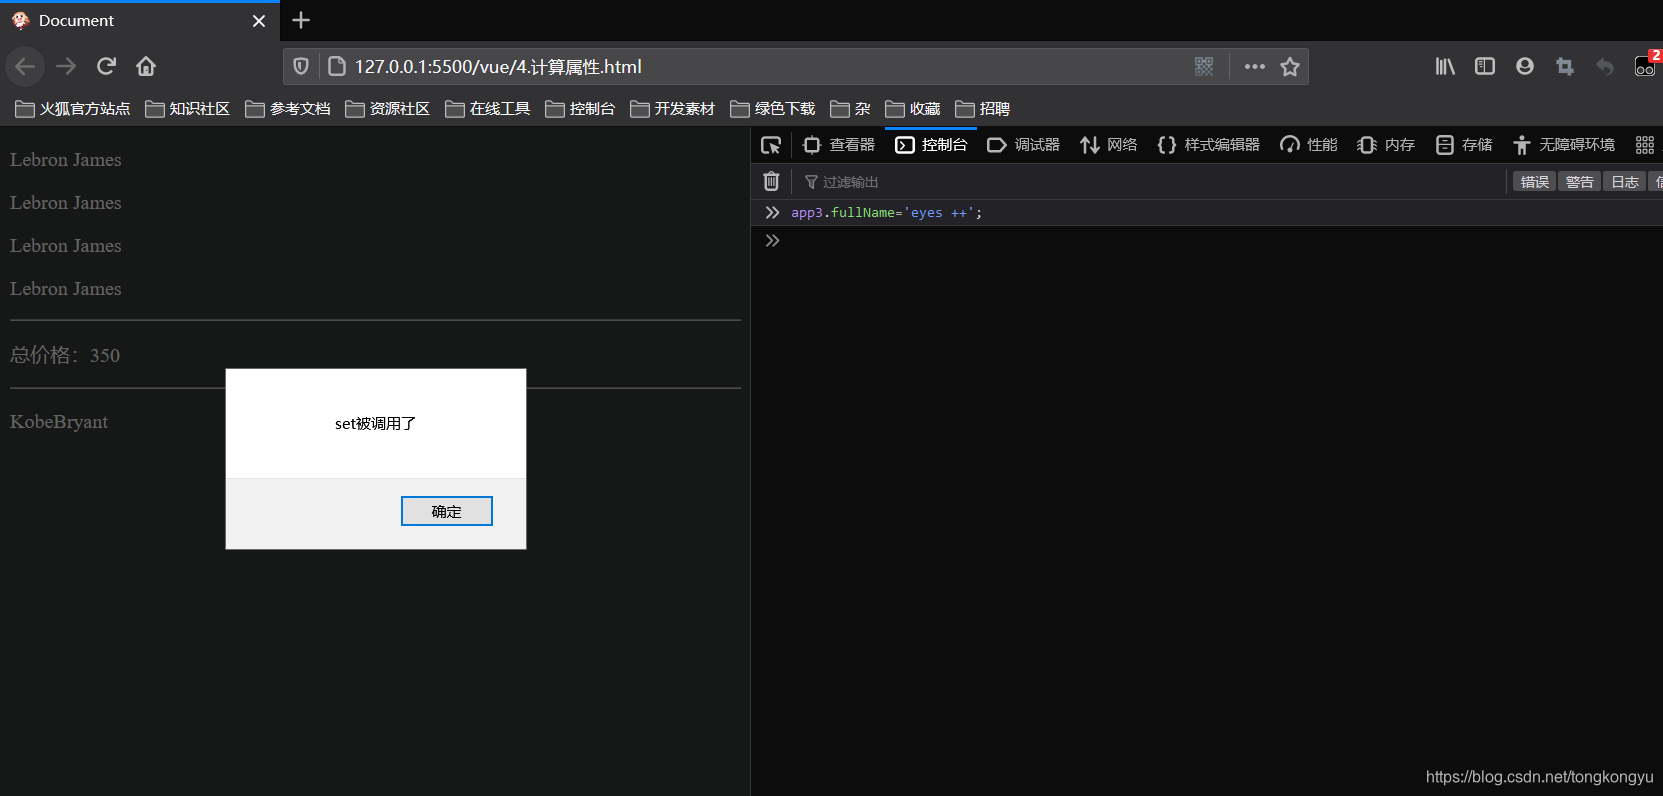This screenshot has width=1663, height=796.
Task: Toggle the sidebar view icon
Action: 1485,67
